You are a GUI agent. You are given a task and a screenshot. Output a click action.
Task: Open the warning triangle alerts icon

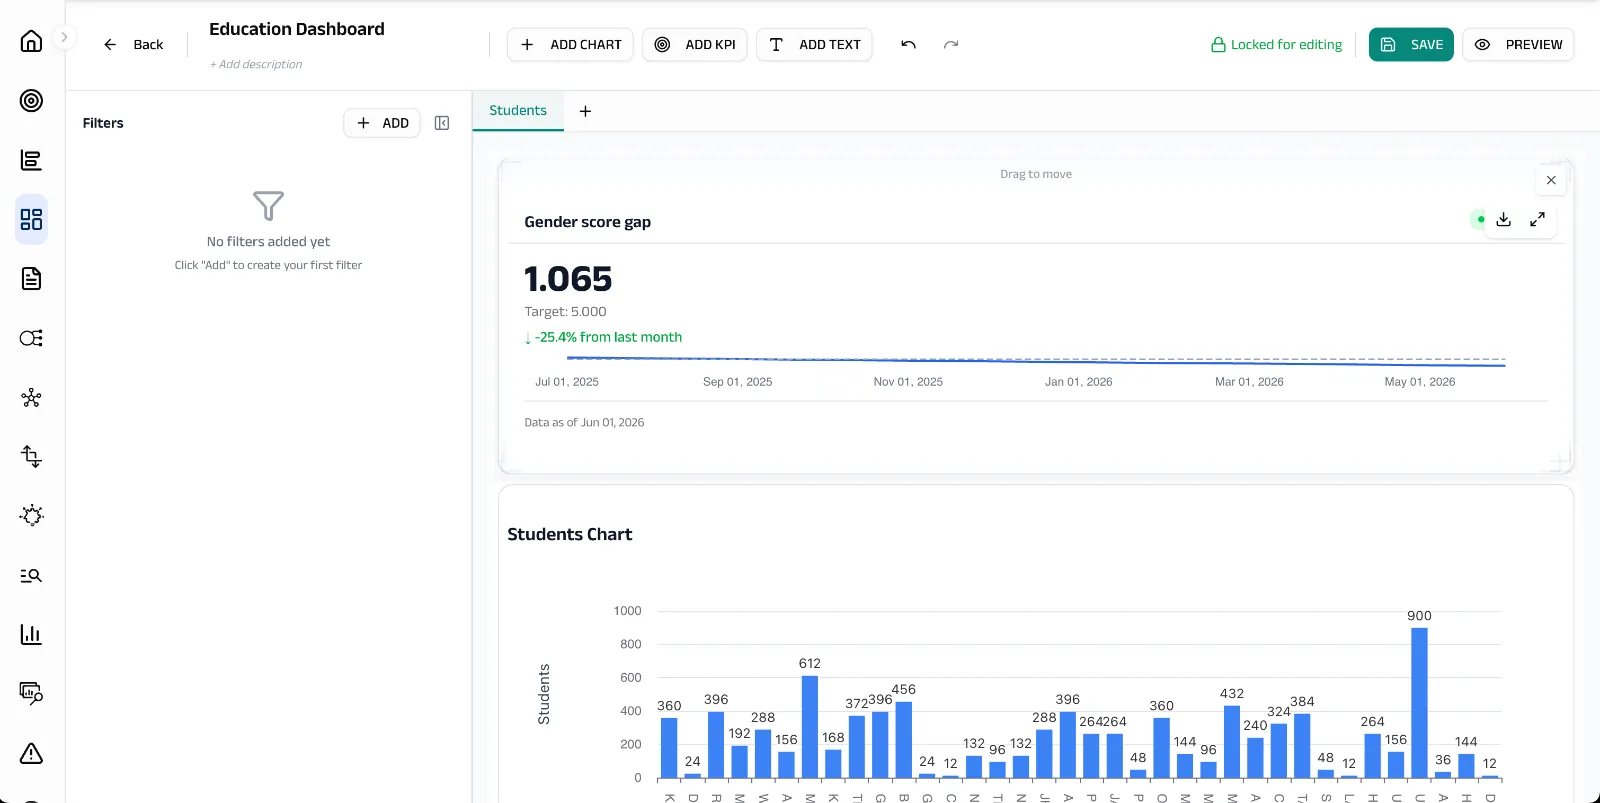(31, 753)
